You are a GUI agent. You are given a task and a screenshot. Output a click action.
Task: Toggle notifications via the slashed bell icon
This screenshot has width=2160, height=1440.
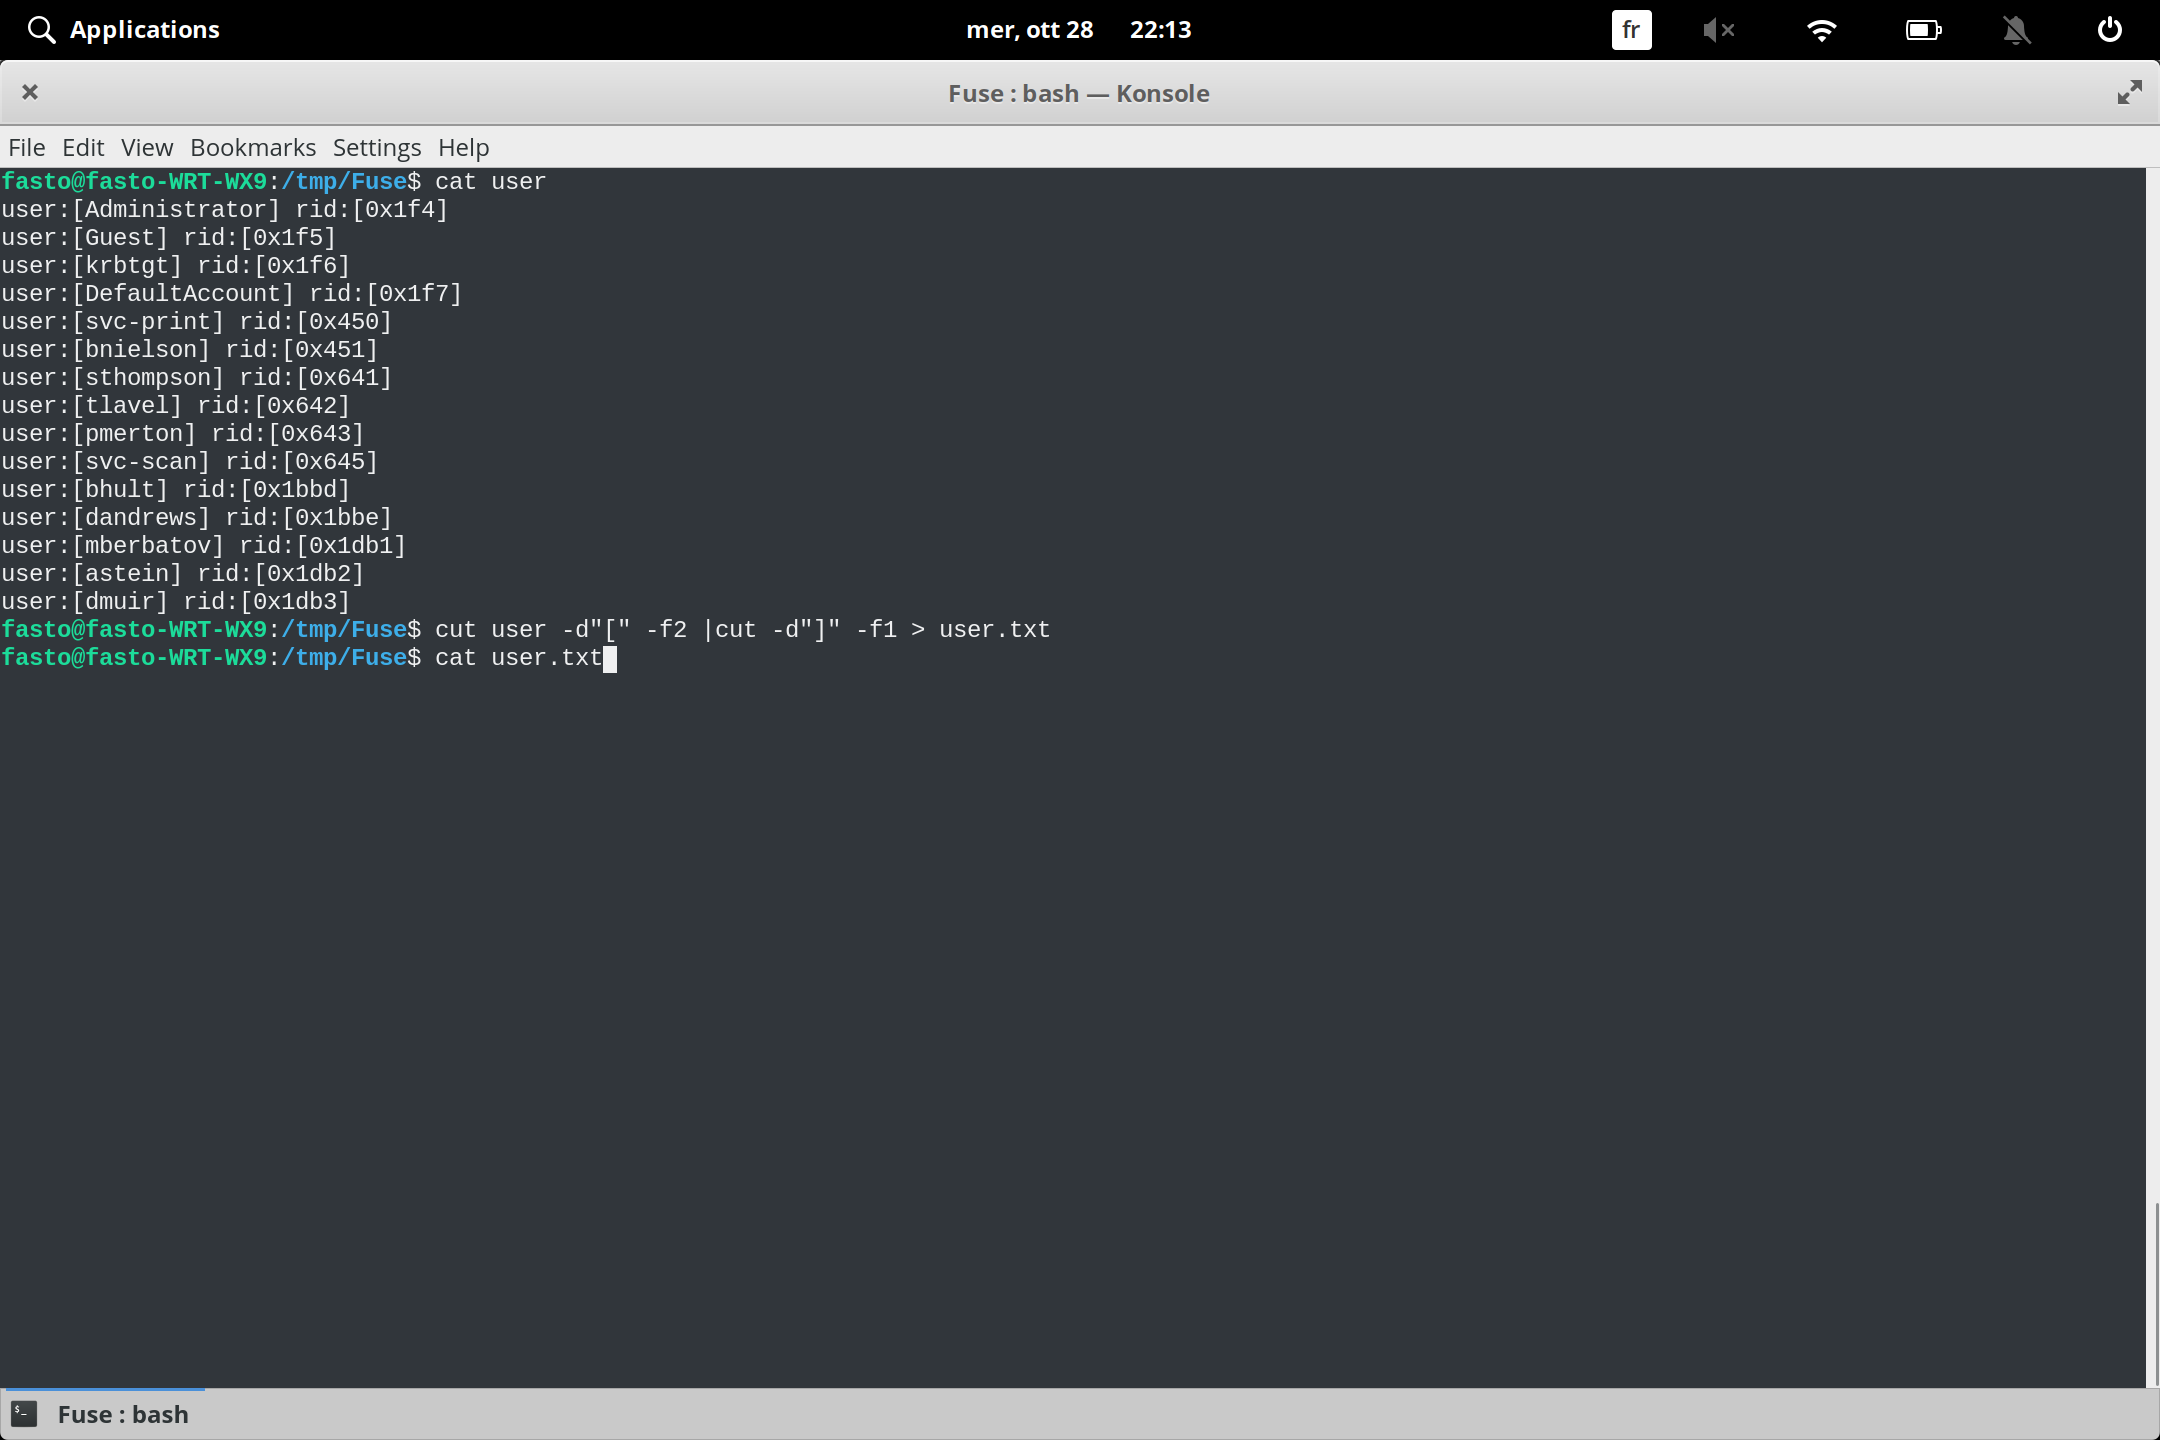(2017, 29)
